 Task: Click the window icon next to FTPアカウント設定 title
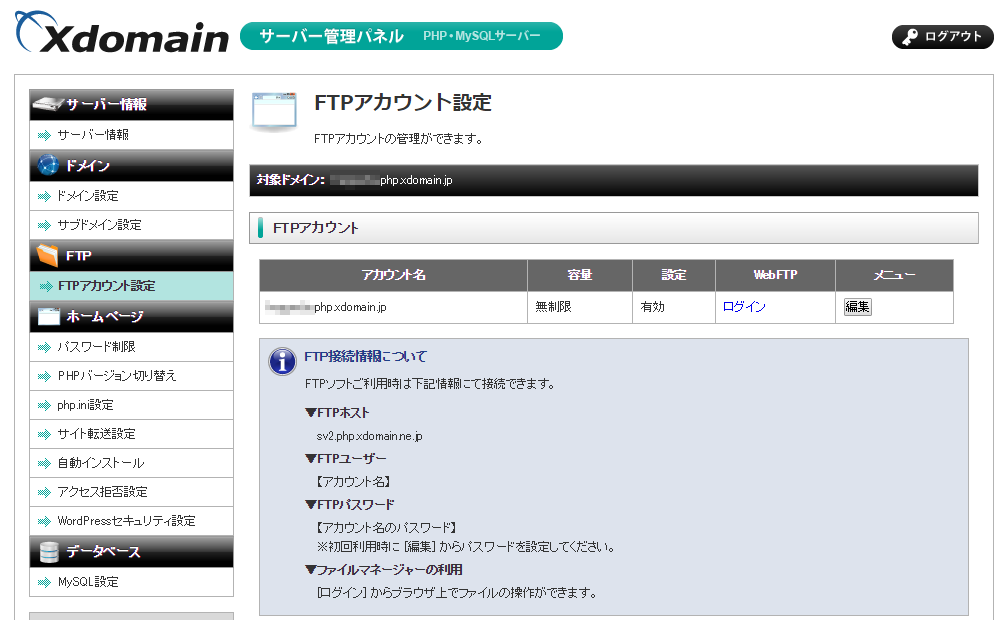(x=274, y=111)
